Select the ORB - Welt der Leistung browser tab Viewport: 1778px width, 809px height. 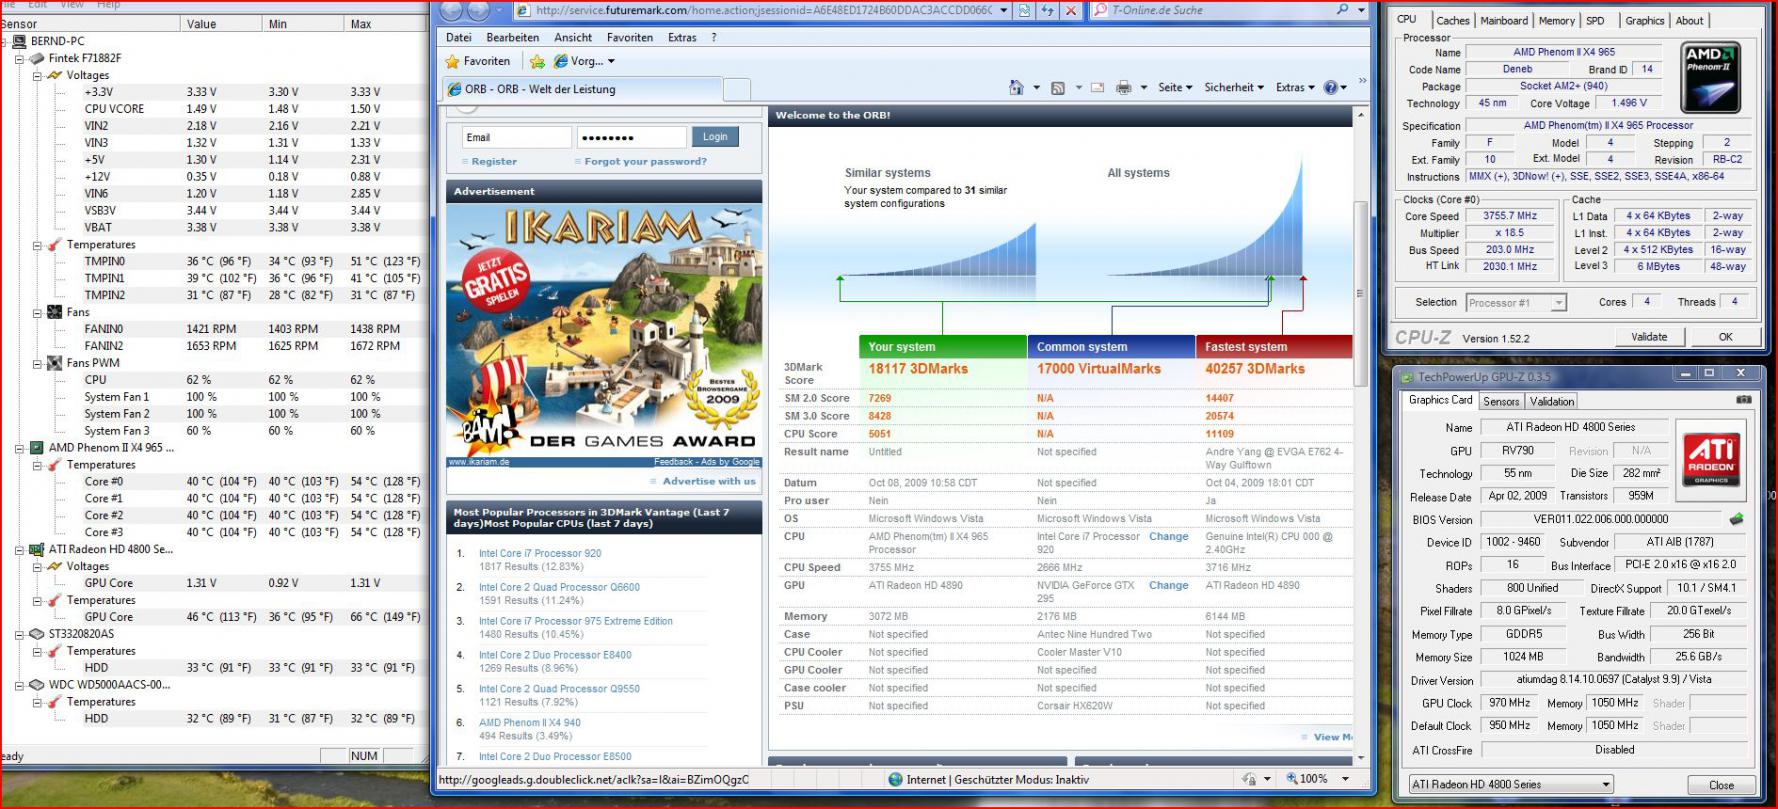tap(583, 89)
